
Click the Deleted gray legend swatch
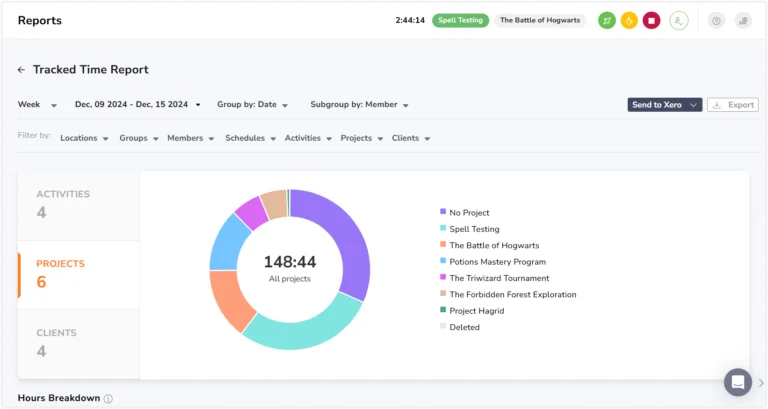443,326
